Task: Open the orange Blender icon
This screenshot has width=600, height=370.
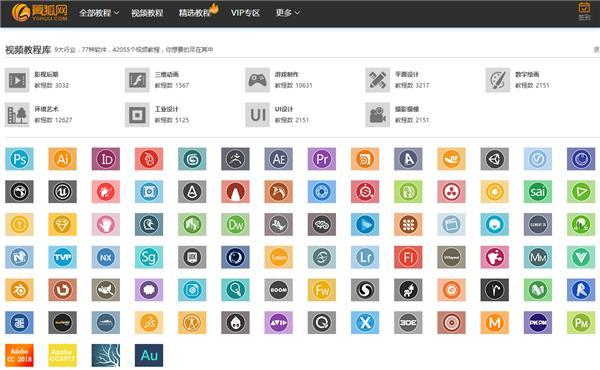Action: tap(19, 290)
